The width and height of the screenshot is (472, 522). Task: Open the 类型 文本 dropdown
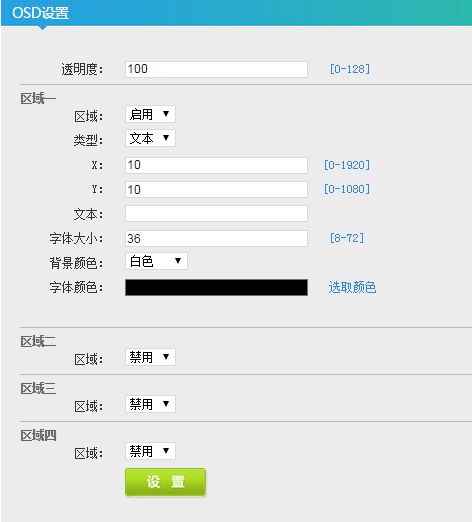[x=150, y=138]
